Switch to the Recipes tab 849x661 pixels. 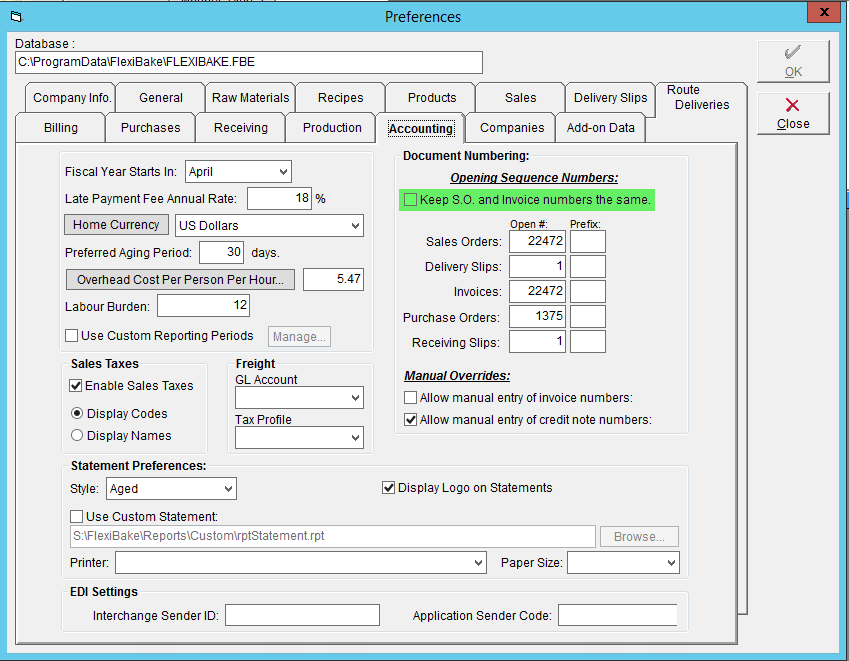[341, 98]
